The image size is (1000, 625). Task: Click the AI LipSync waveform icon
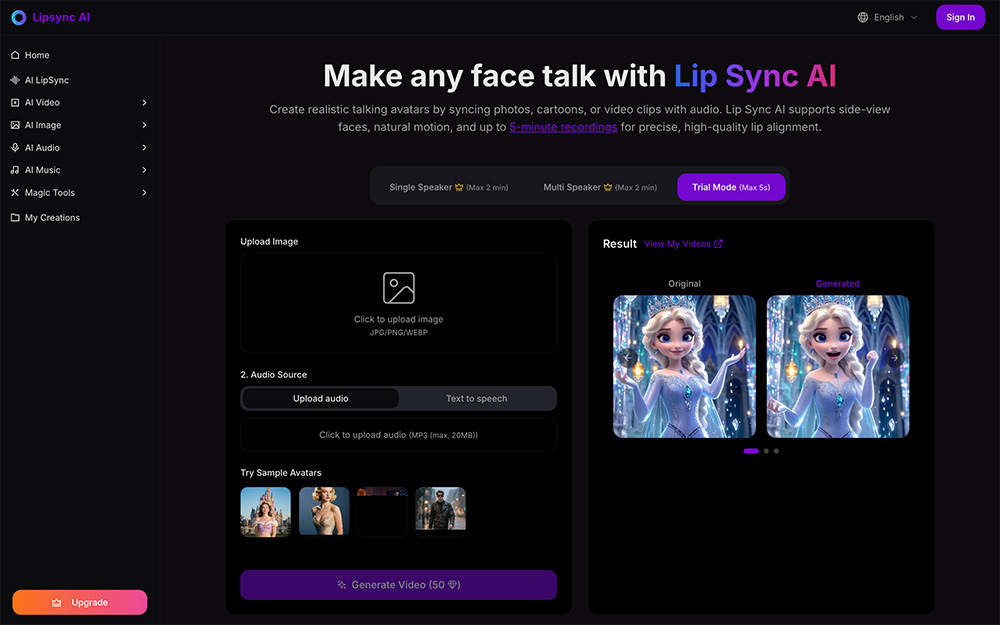15,80
